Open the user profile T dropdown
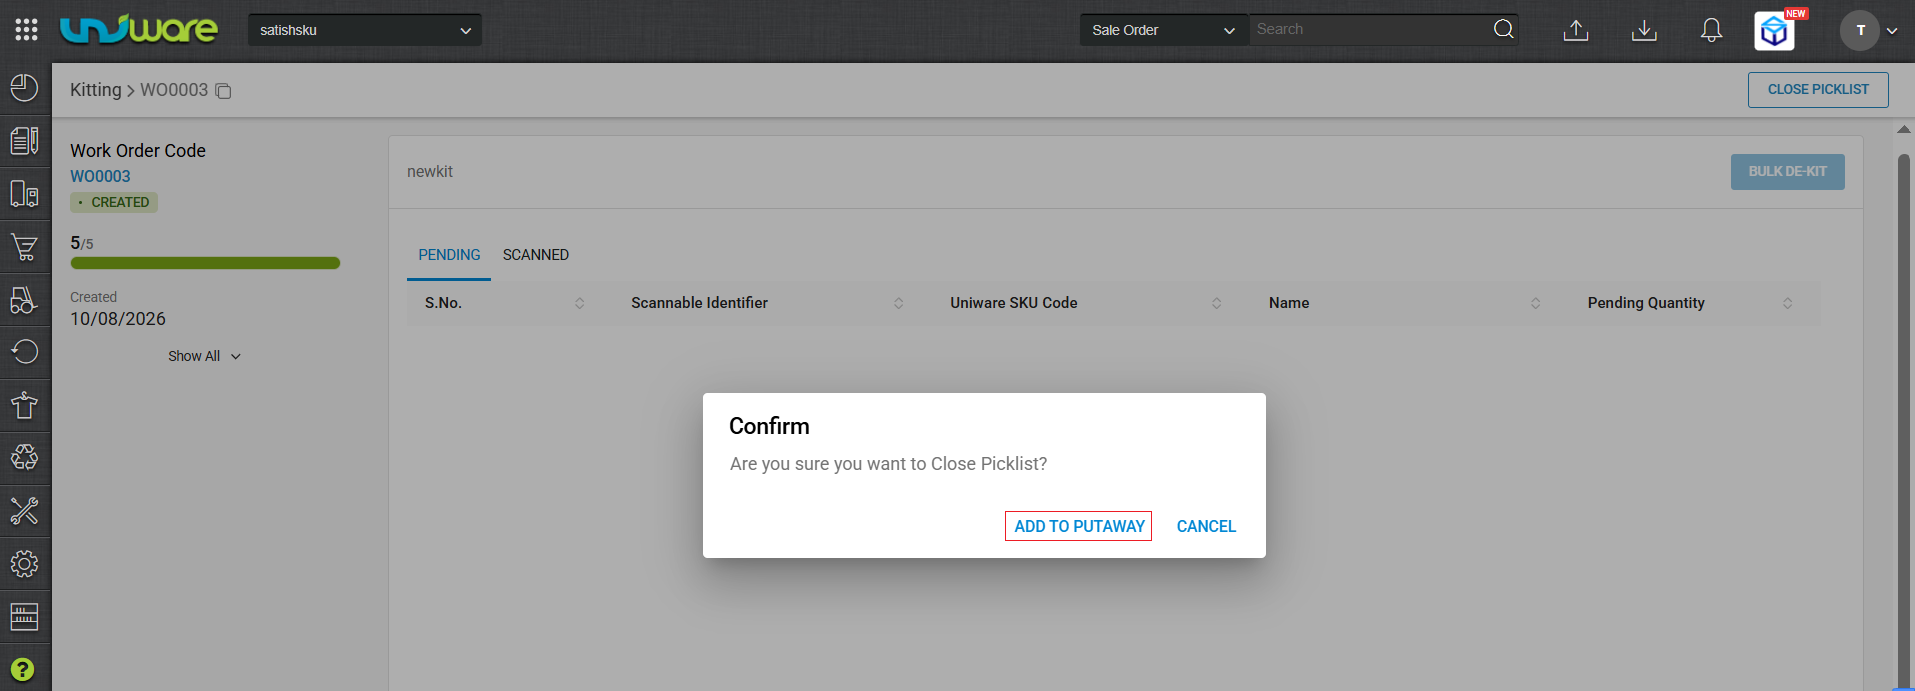Image resolution: width=1915 pixels, height=691 pixels. point(1868,30)
